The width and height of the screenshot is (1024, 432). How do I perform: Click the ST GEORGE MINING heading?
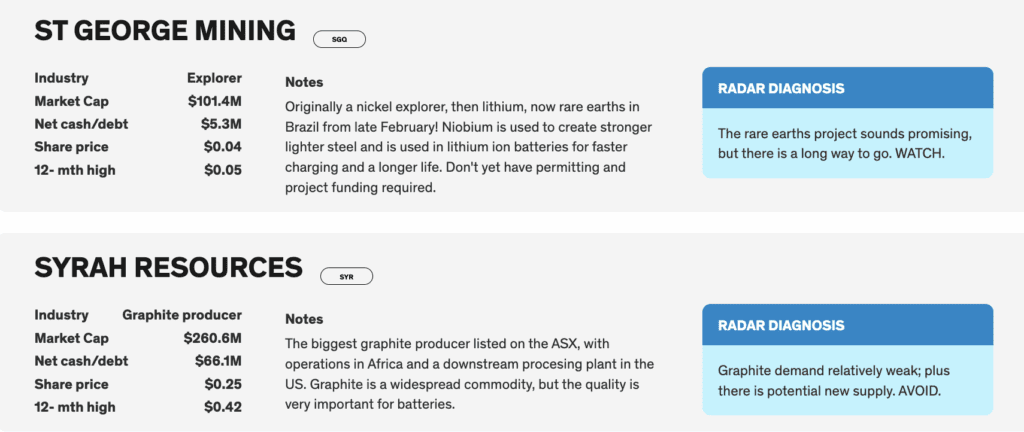click(x=165, y=31)
